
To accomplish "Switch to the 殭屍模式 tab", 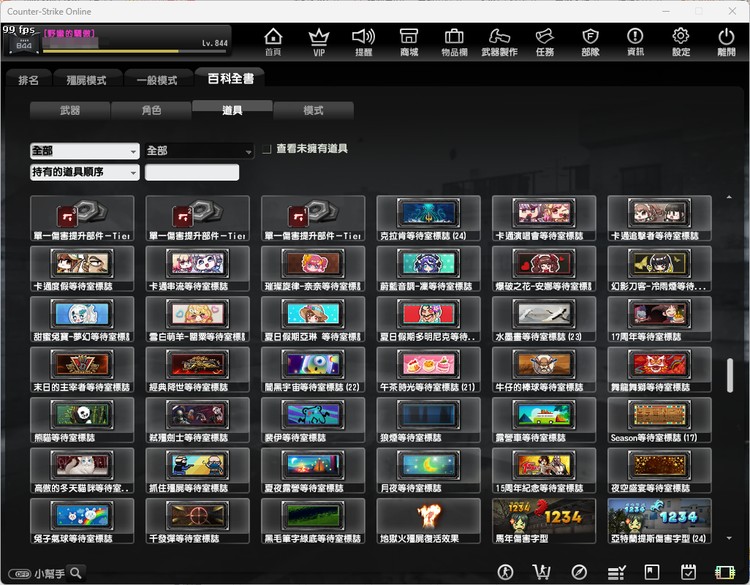I will pyautogui.click(x=87, y=80).
